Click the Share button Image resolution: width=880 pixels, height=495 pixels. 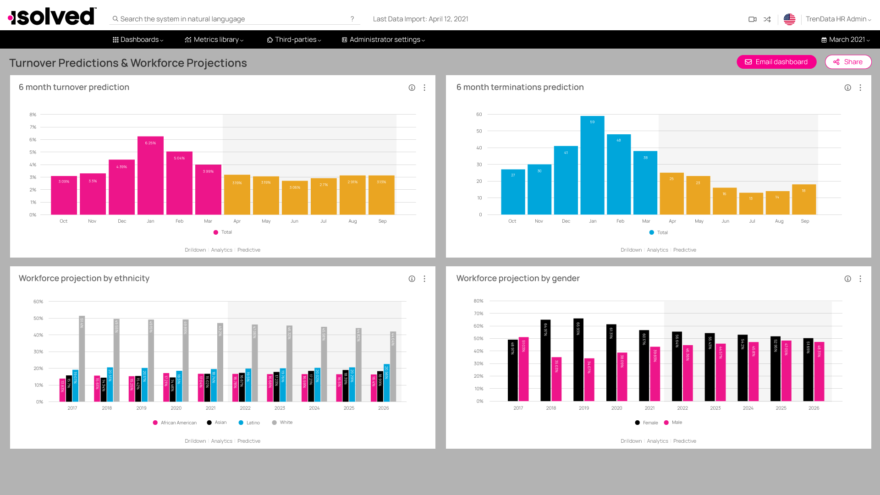point(848,62)
